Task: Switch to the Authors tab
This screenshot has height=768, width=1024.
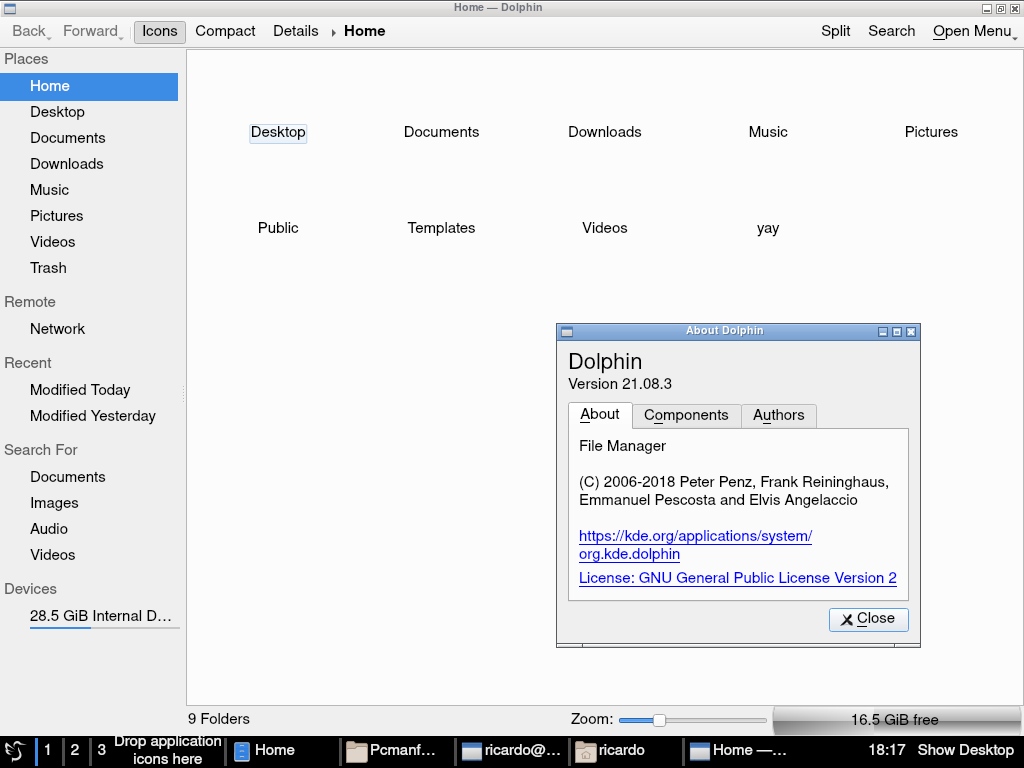Action: tap(779, 415)
